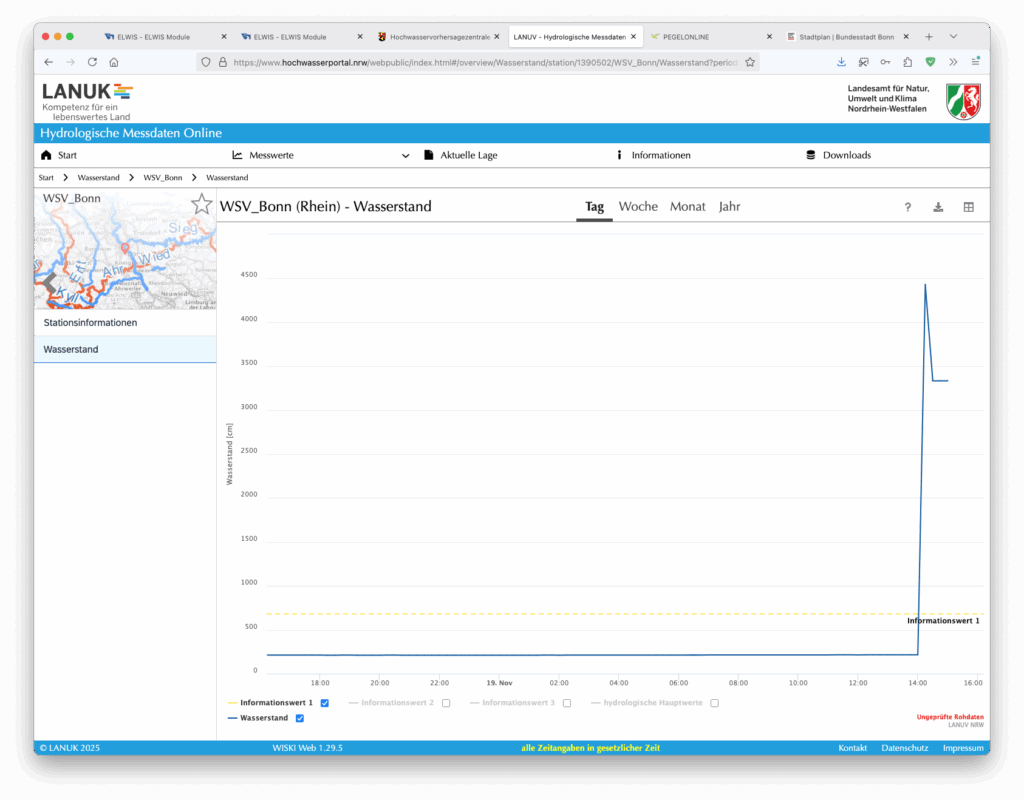Image resolution: width=1024 pixels, height=800 pixels.
Task: Switch to table view of measurements
Action: click(x=968, y=207)
